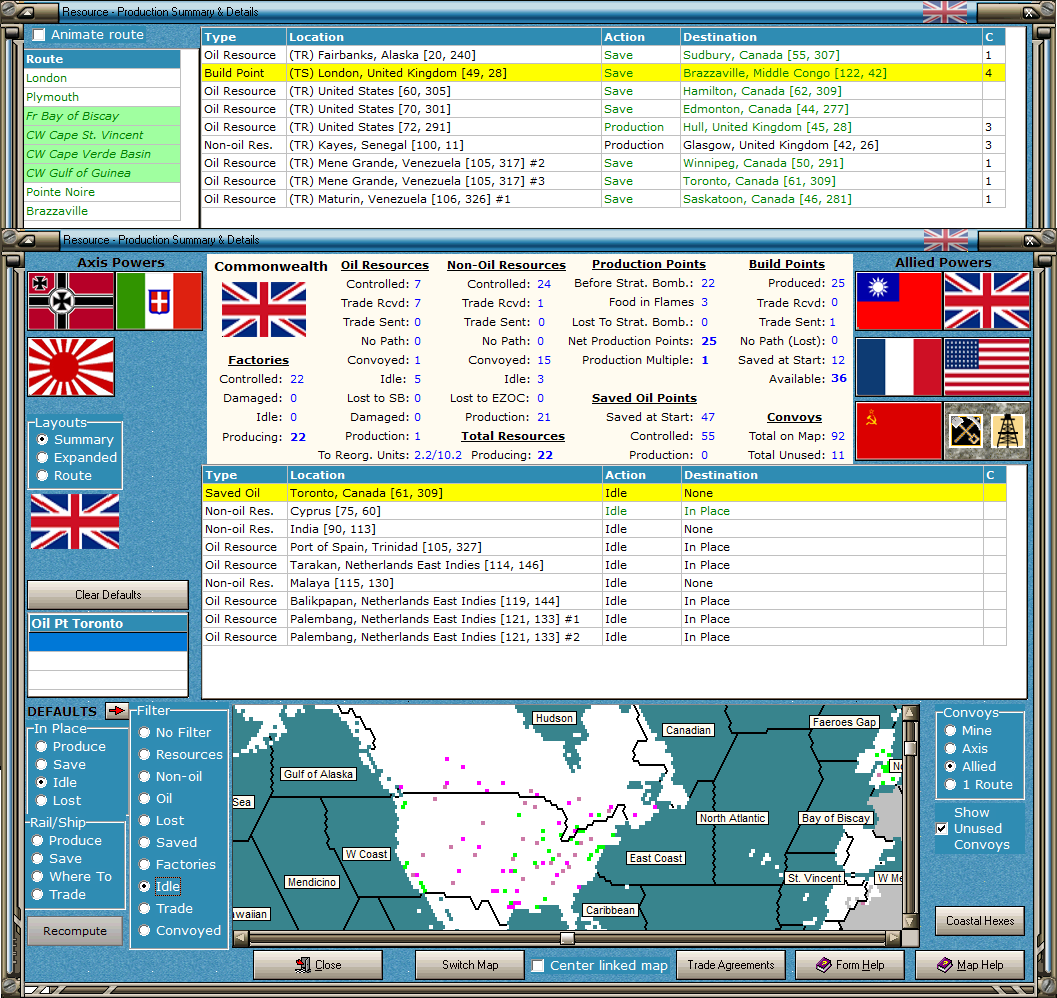This screenshot has height=998, width=1057.
Task: Select Oil Resource Fairbanks, Alaska row
Action: (604, 55)
